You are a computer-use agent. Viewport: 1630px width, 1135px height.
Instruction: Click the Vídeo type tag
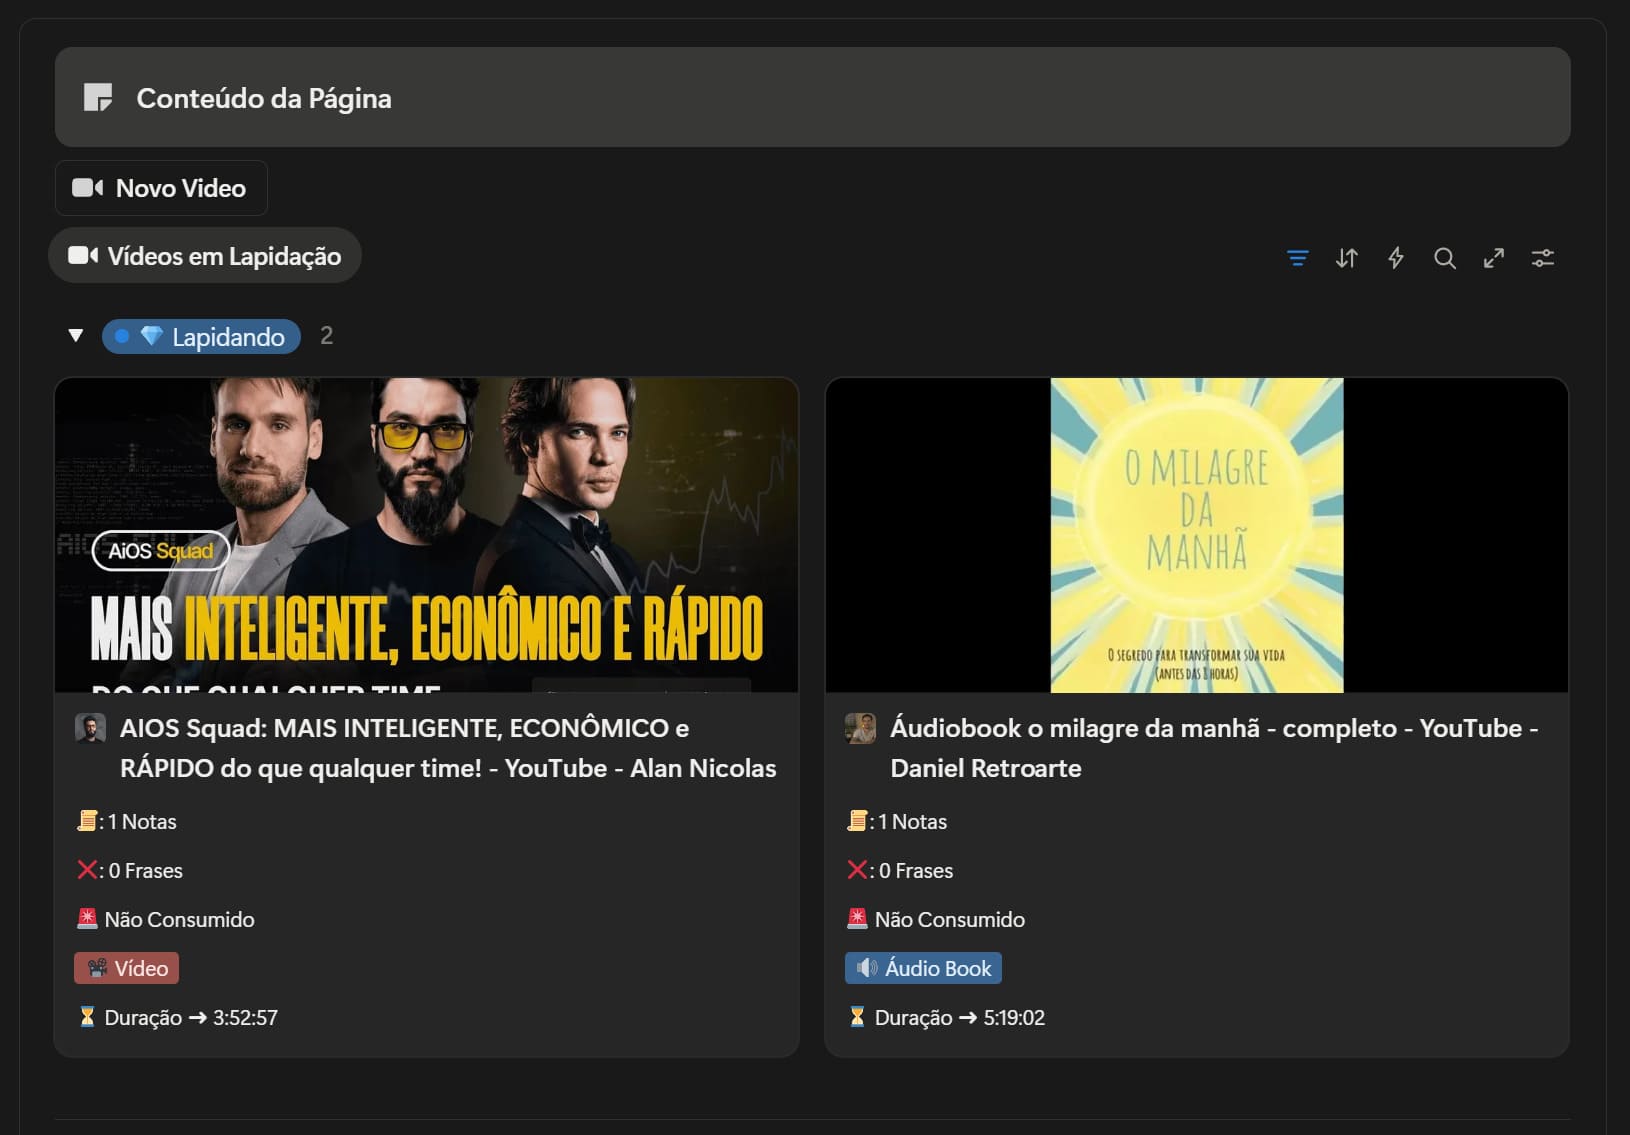127,968
